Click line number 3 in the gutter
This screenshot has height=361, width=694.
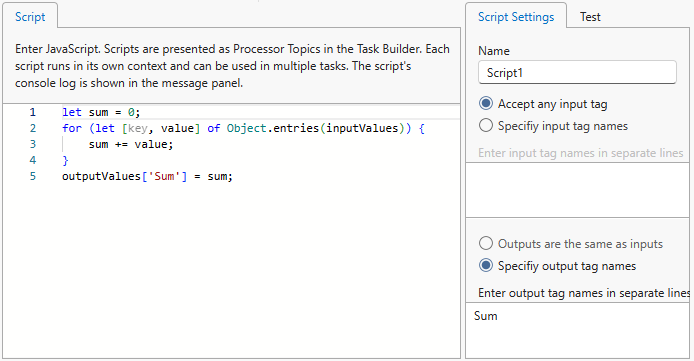pyautogui.click(x=32, y=144)
